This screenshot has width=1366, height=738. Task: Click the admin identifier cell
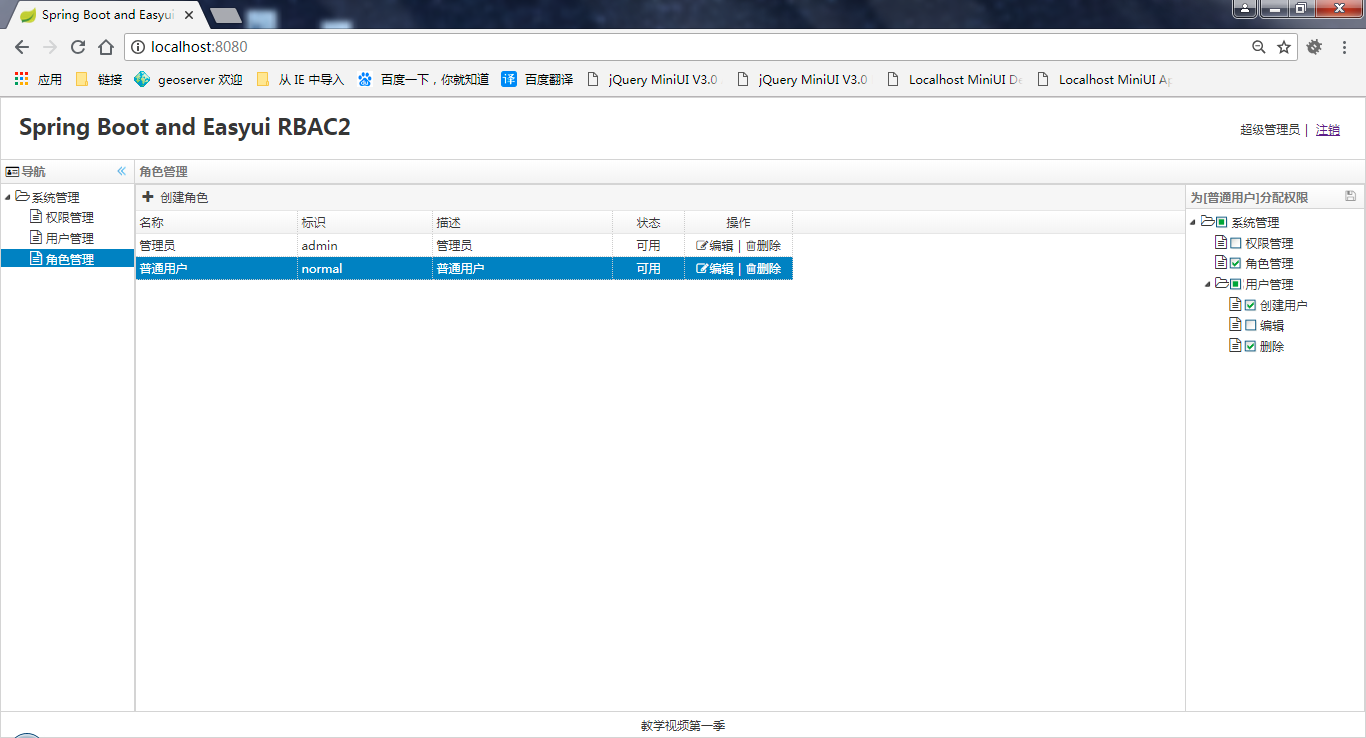coord(365,245)
